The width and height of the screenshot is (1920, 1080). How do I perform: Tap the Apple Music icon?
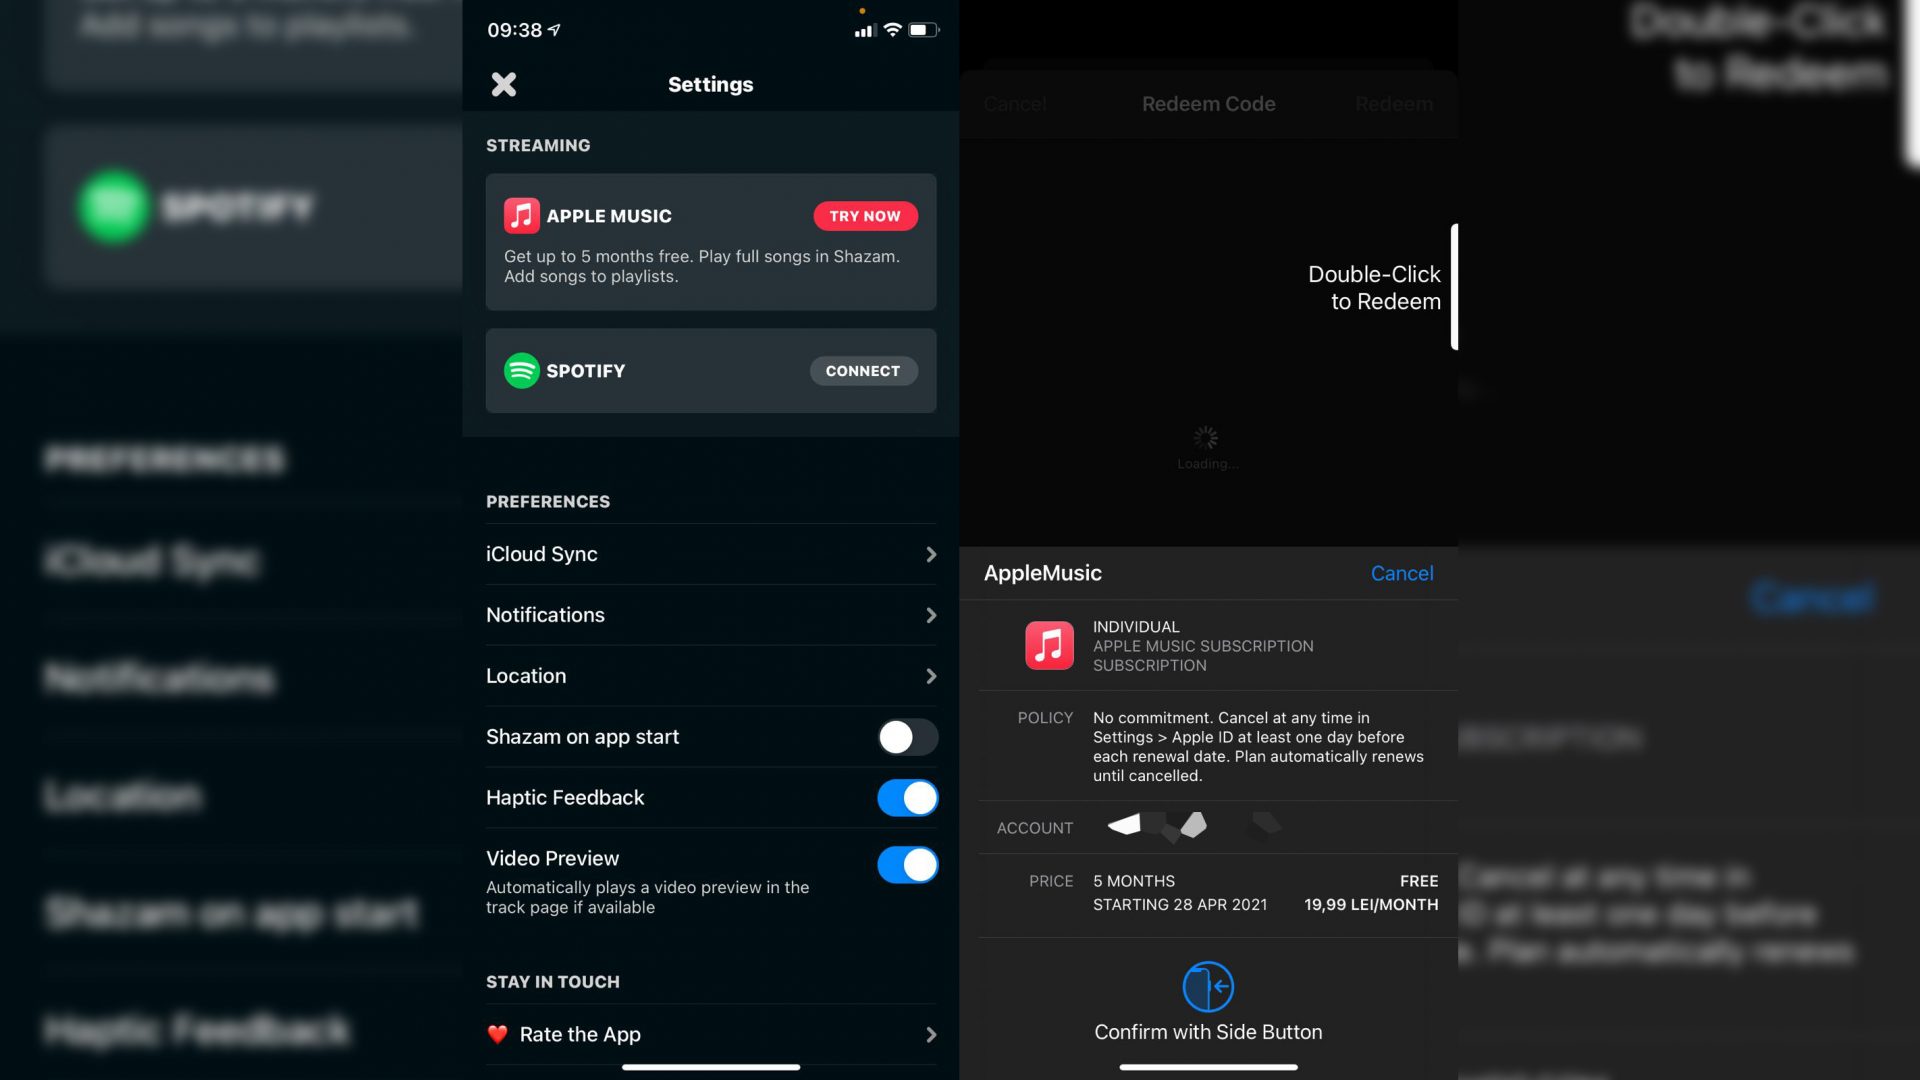pos(521,215)
